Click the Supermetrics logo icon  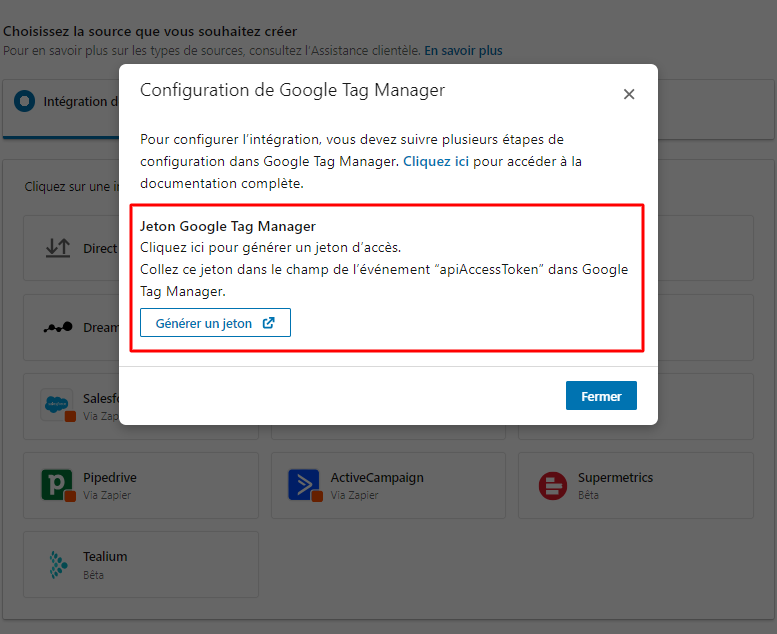(553, 485)
